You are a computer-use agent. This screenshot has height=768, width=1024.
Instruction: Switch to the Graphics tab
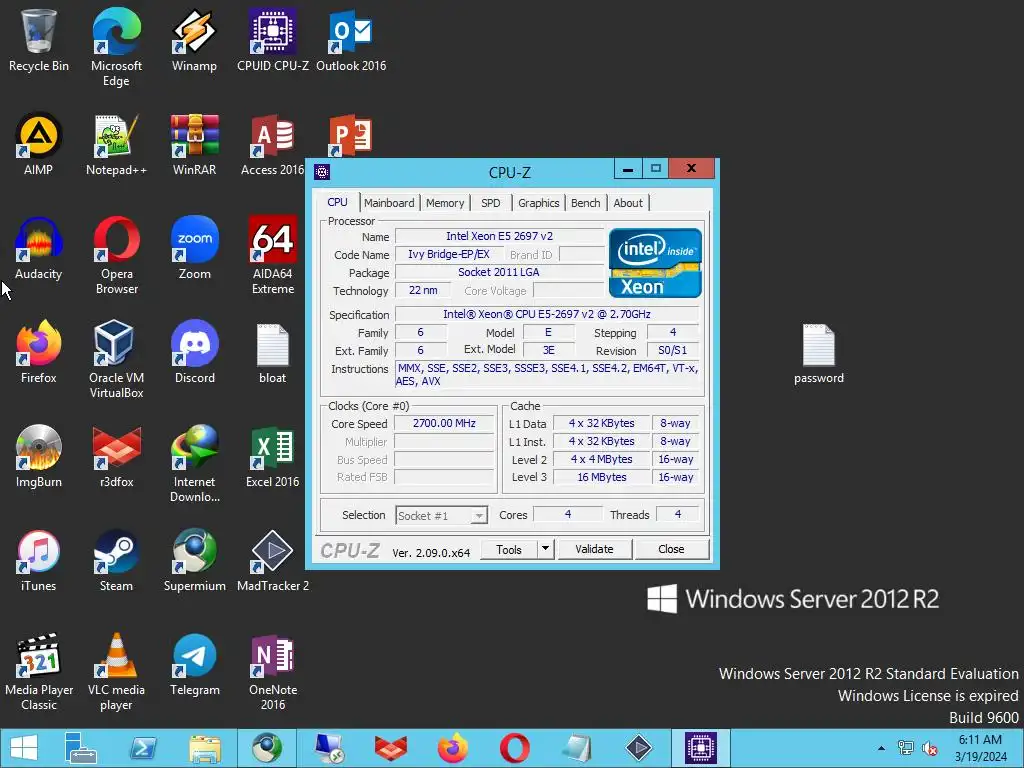click(538, 203)
